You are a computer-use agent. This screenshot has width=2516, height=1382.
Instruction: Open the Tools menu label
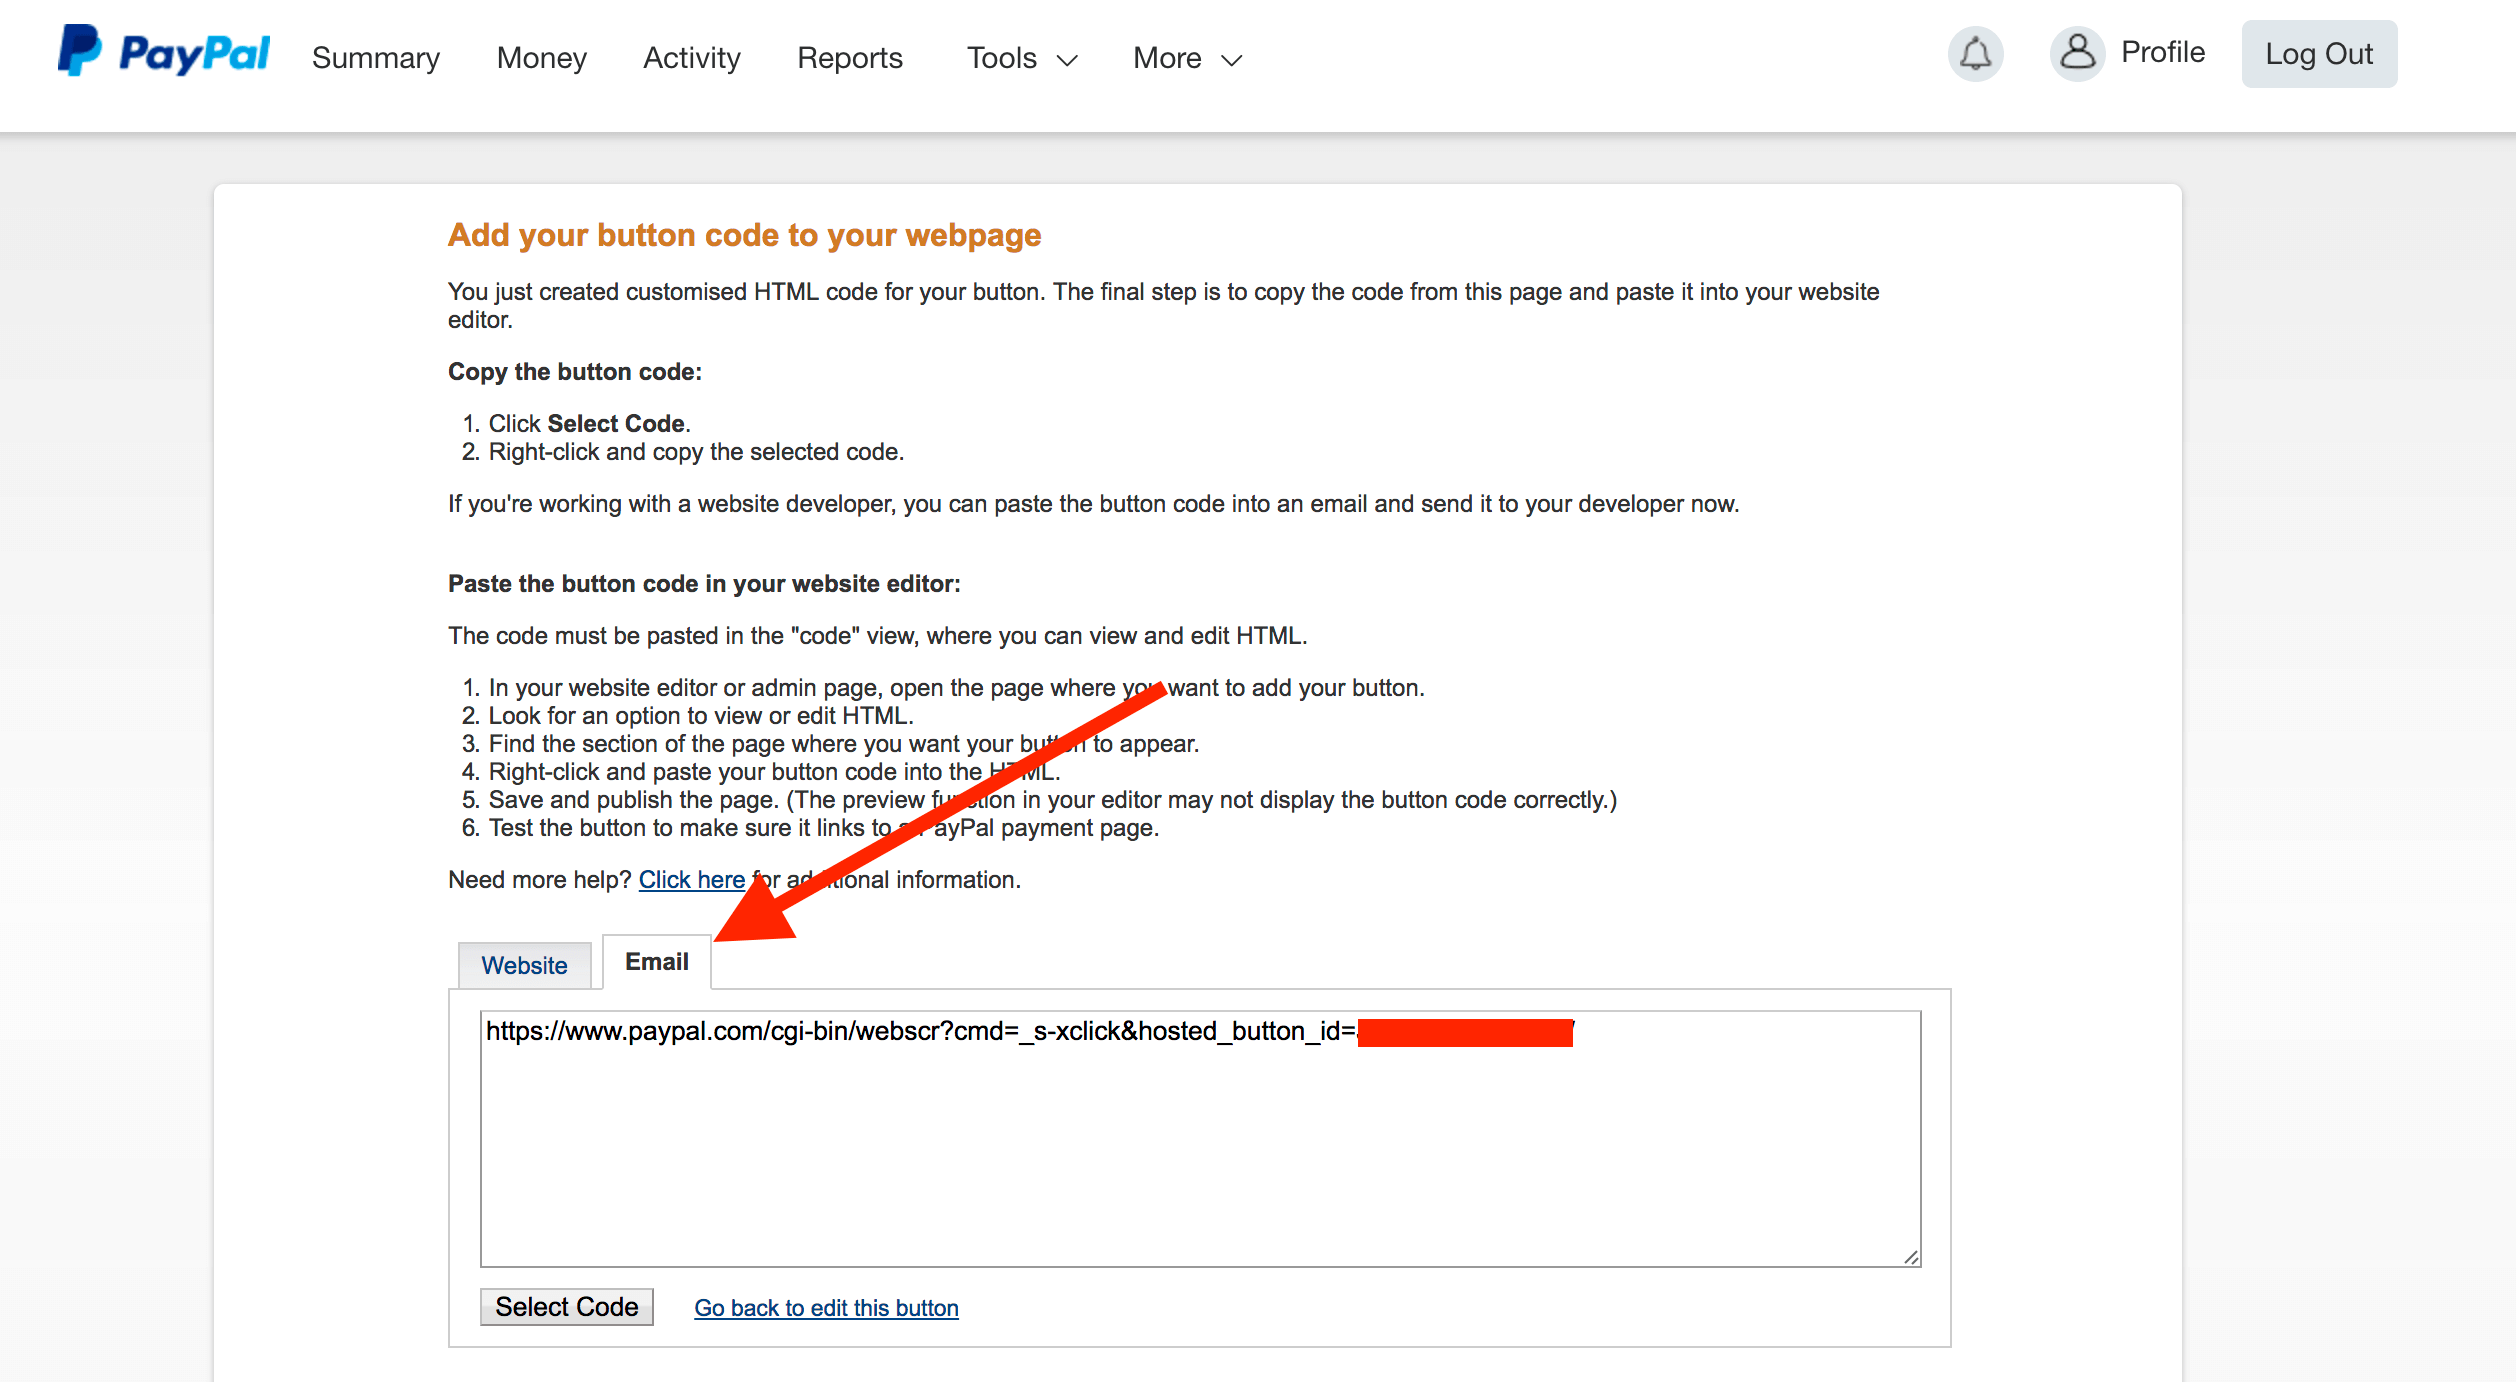pyautogui.click(x=1001, y=58)
